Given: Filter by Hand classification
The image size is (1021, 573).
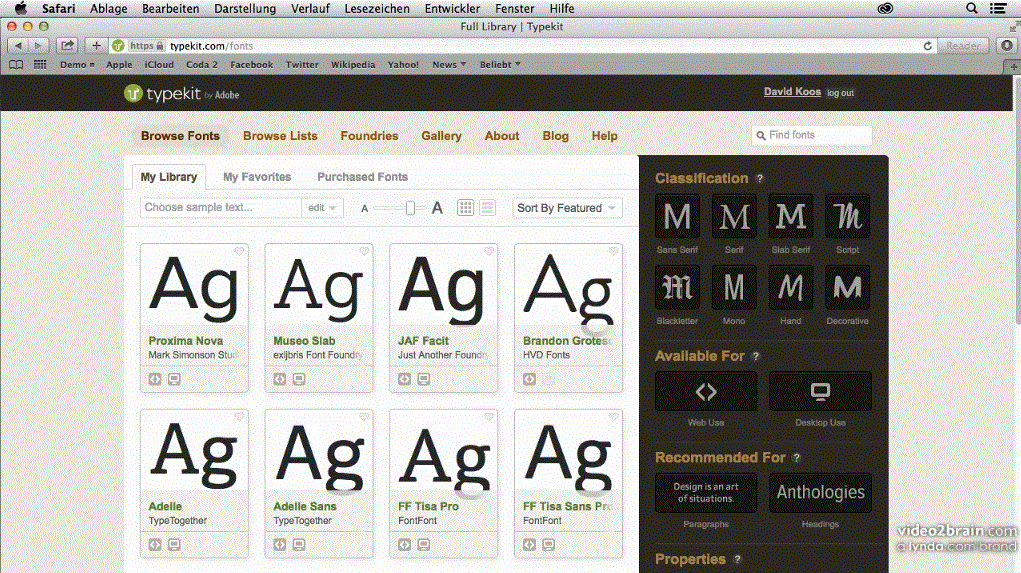Looking at the screenshot, I should (x=790, y=287).
